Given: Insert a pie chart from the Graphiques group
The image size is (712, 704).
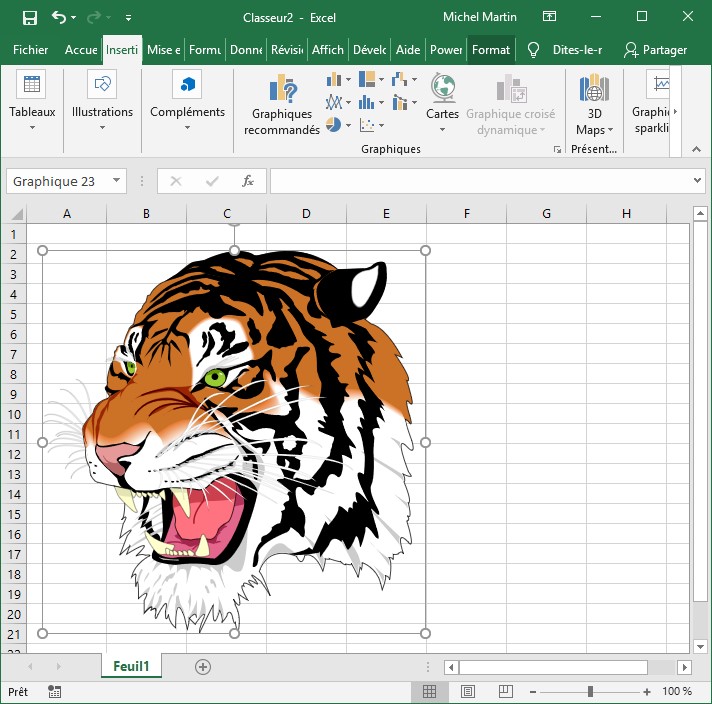Looking at the screenshot, I should 334,125.
